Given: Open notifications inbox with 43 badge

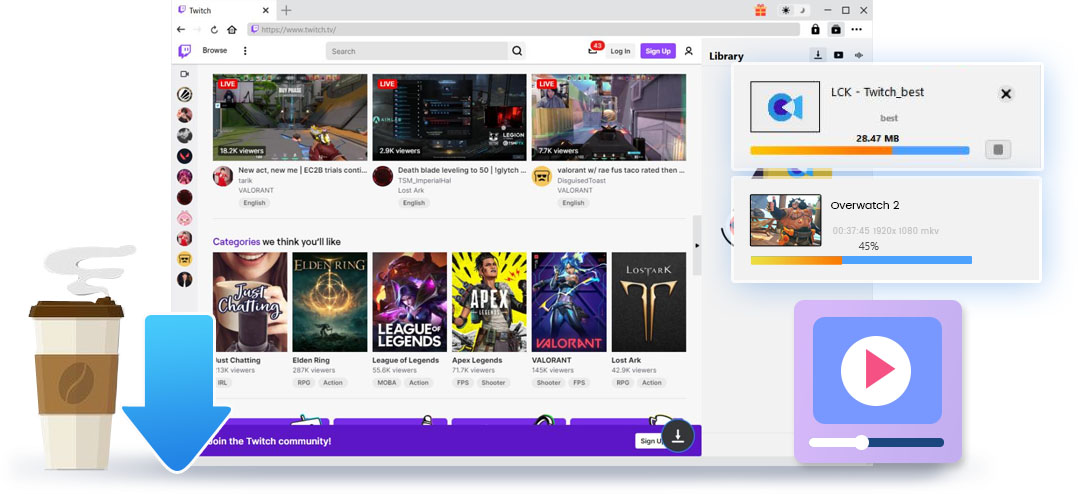Looking at the screenshot, I should tap(593, 50).
